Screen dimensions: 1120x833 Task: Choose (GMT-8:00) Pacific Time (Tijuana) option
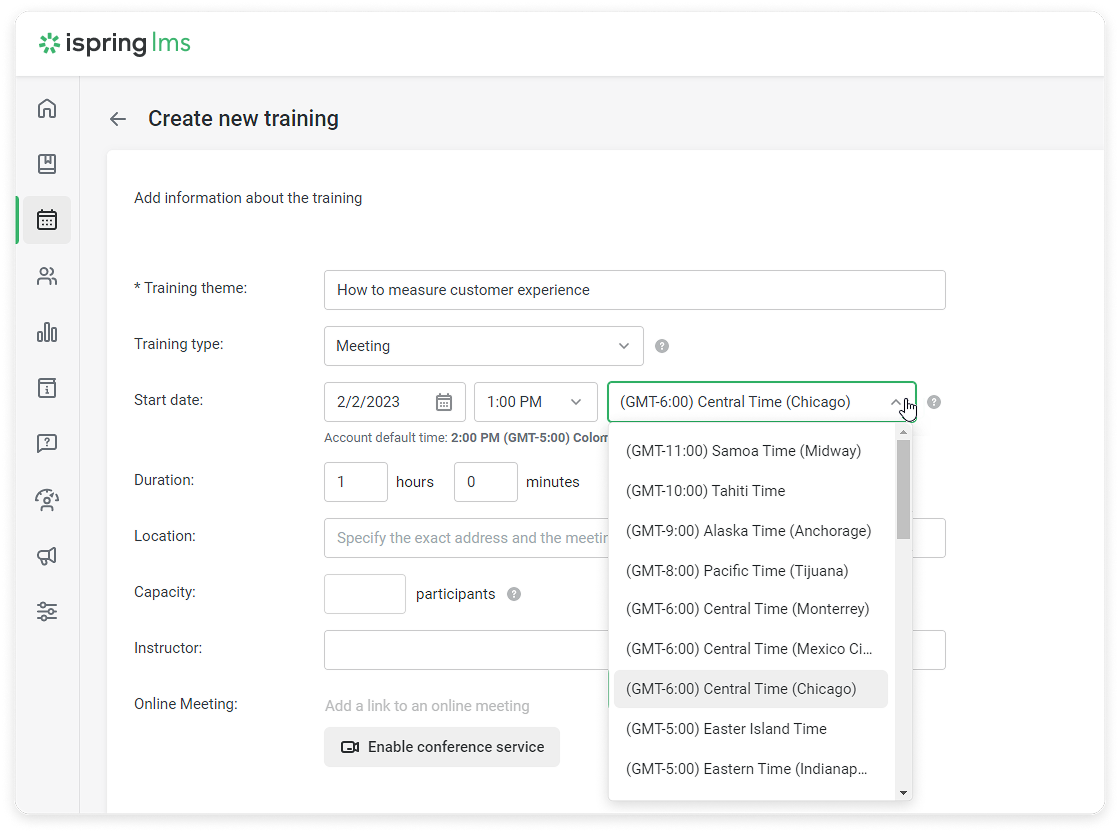[x=736, y=571]
